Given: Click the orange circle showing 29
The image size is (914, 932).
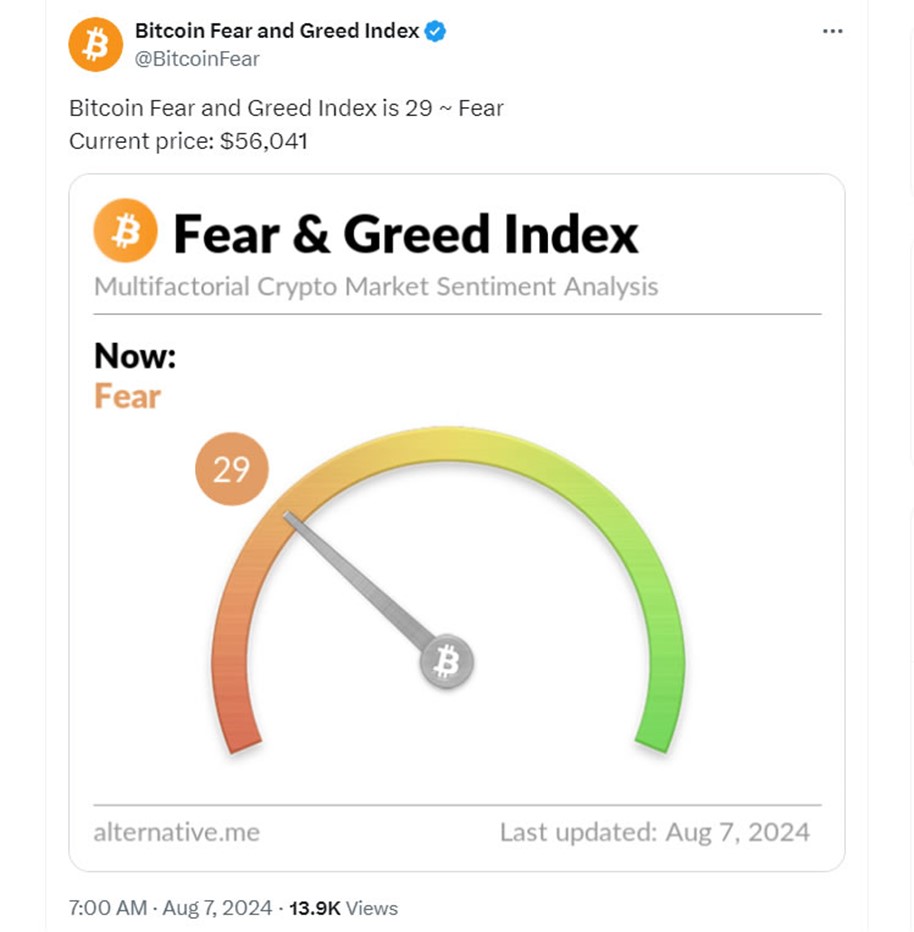Looking at the screenshot, I should pos(232,469).
